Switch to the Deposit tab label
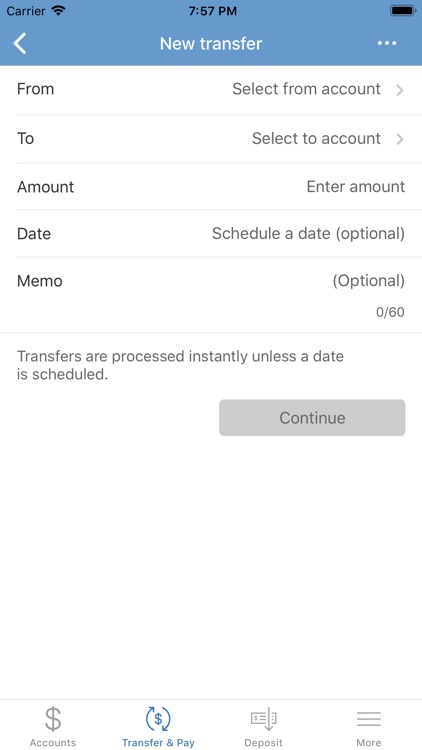Screen dimensions: 422x750 coord(264,742)
